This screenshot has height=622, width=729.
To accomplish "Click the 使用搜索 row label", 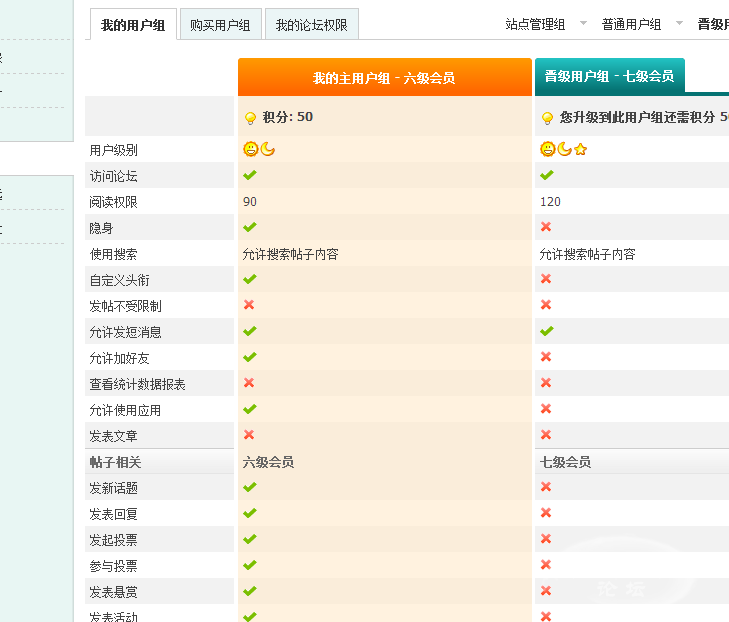I will [113, 254].
